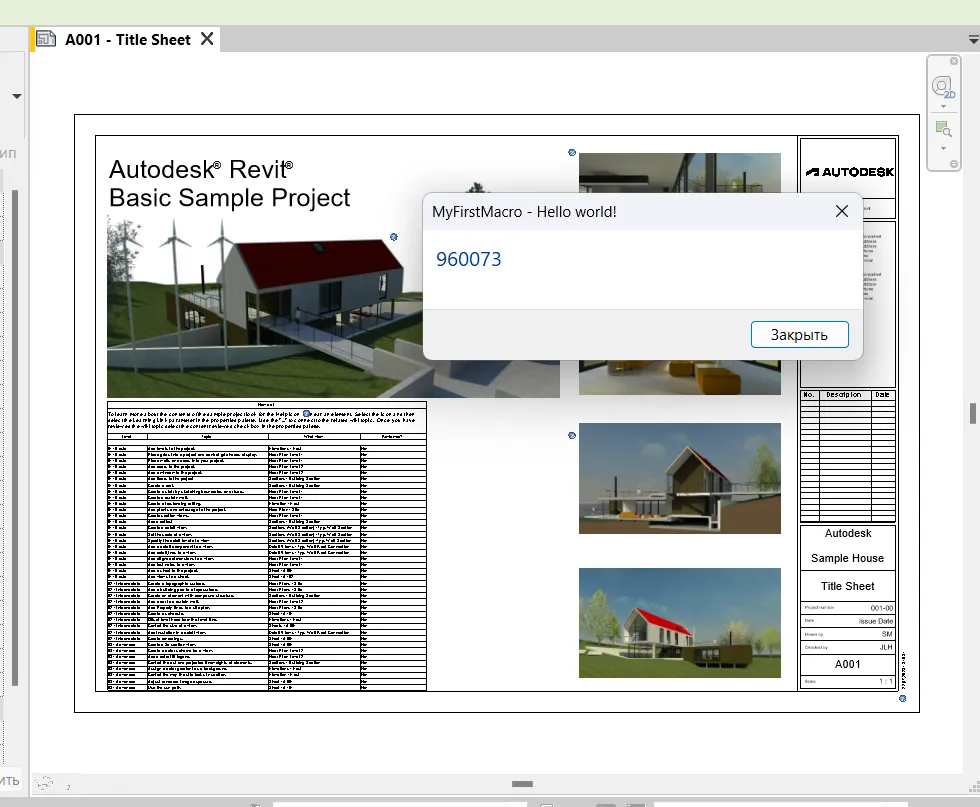Image resolution: width=980 pixels, height=807 pixels.
Task: Click the learning schedule table on sheet
Action: (x=267, y=546)
